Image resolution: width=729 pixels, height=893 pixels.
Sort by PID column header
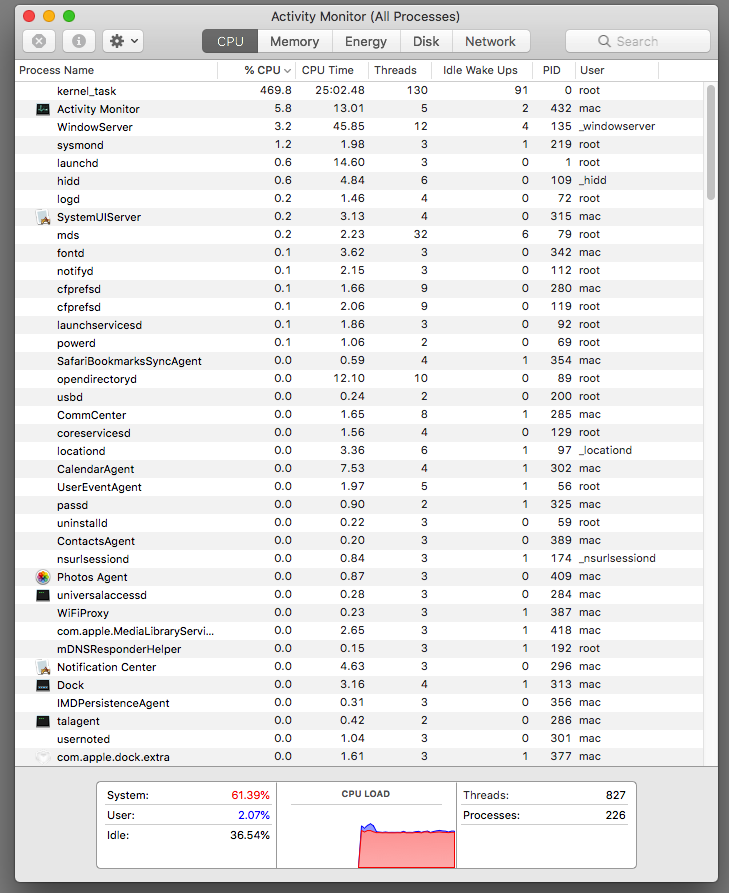[554, 70]
